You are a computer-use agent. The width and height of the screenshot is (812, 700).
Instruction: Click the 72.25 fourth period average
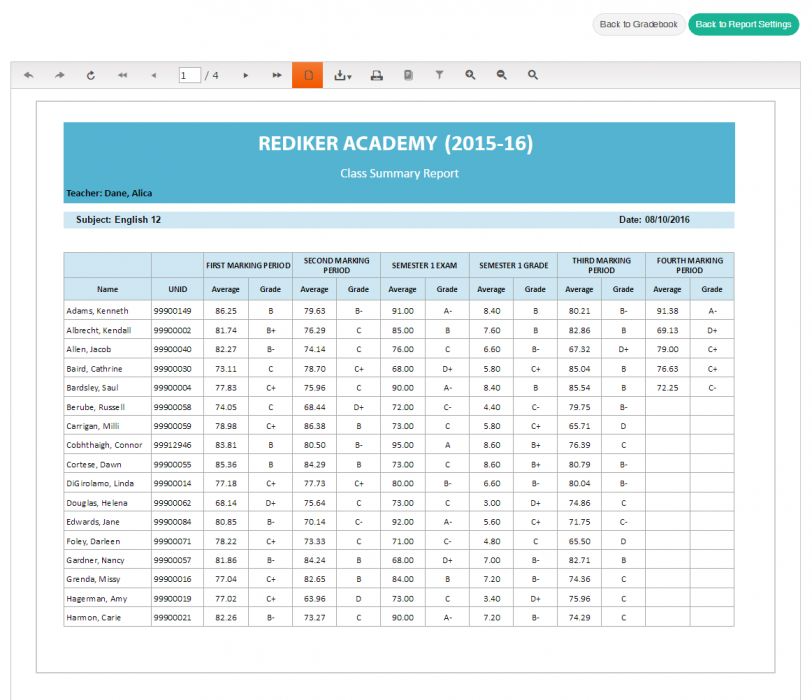tap(668, 388)
